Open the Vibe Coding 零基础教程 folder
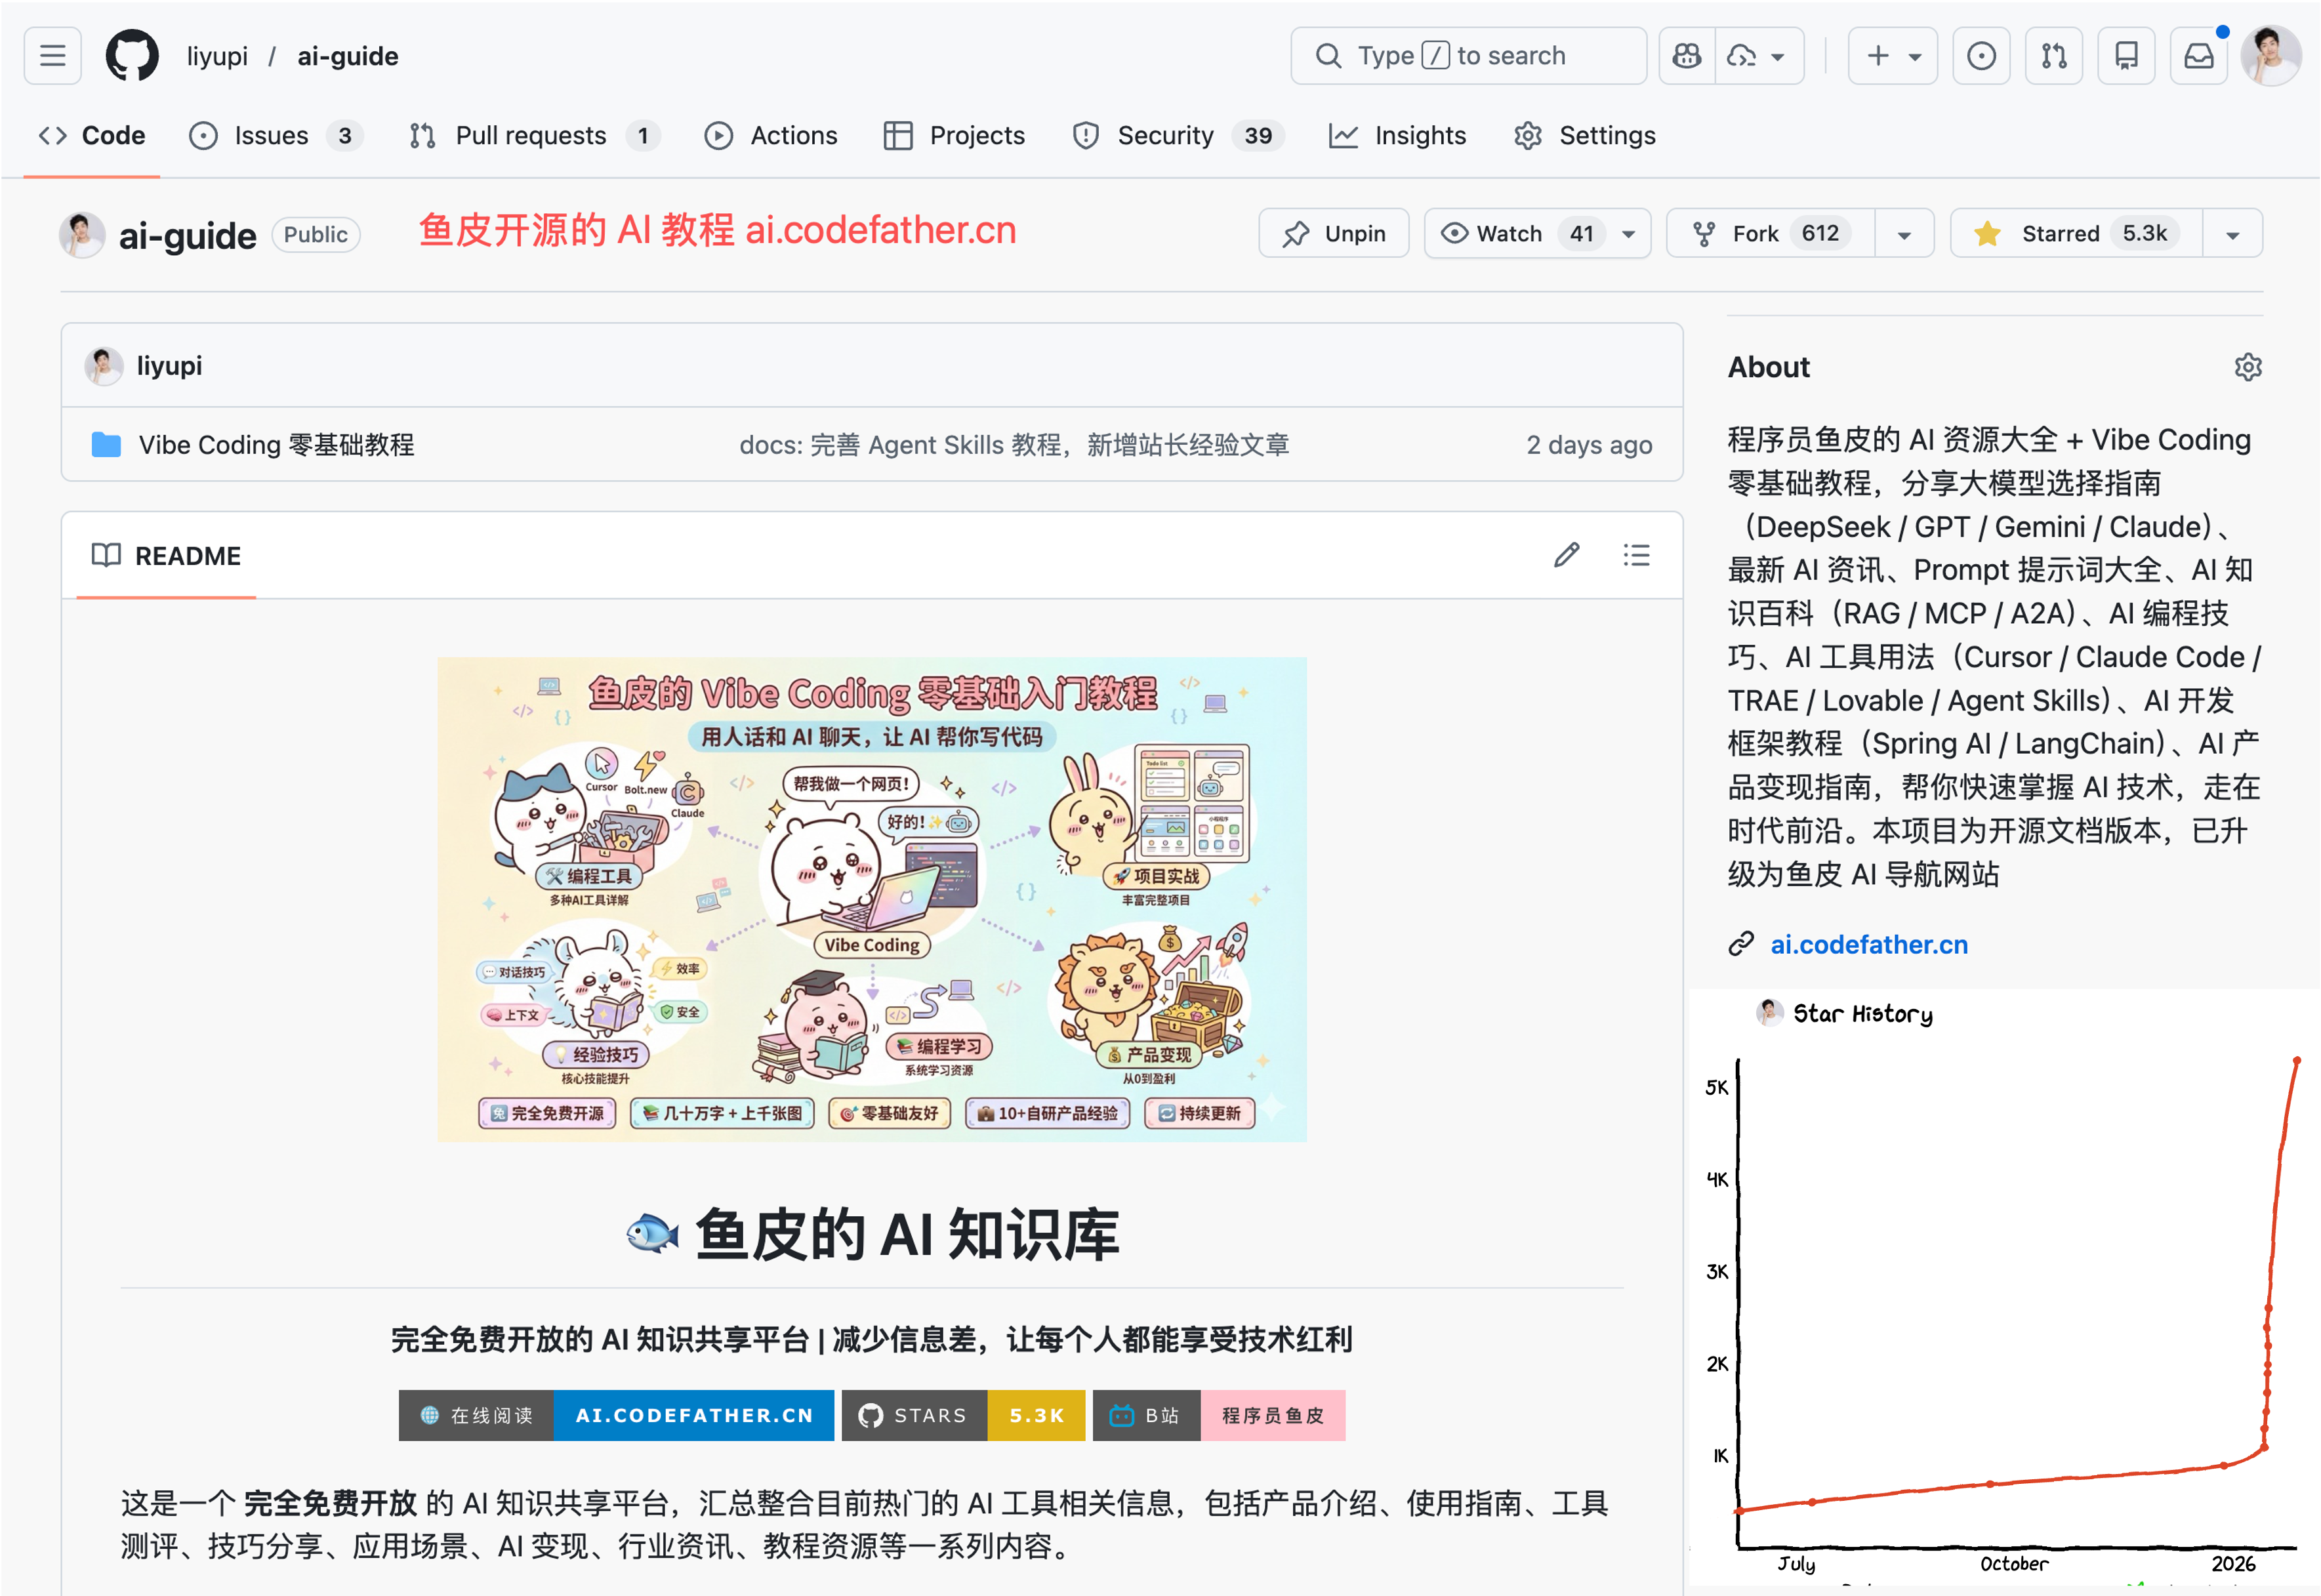The image size is (2321, 1596). [276, 445]
